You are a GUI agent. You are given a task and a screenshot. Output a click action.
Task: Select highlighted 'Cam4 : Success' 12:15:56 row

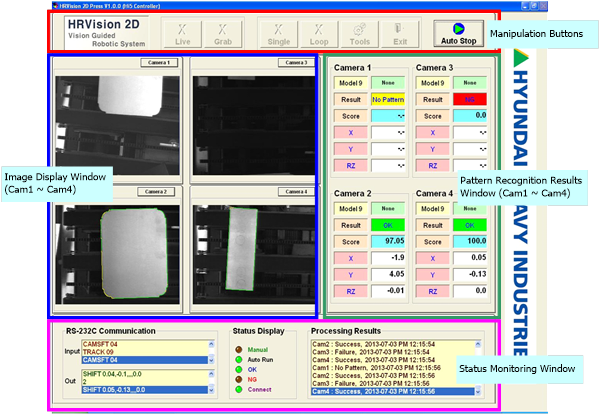point(393,391)
